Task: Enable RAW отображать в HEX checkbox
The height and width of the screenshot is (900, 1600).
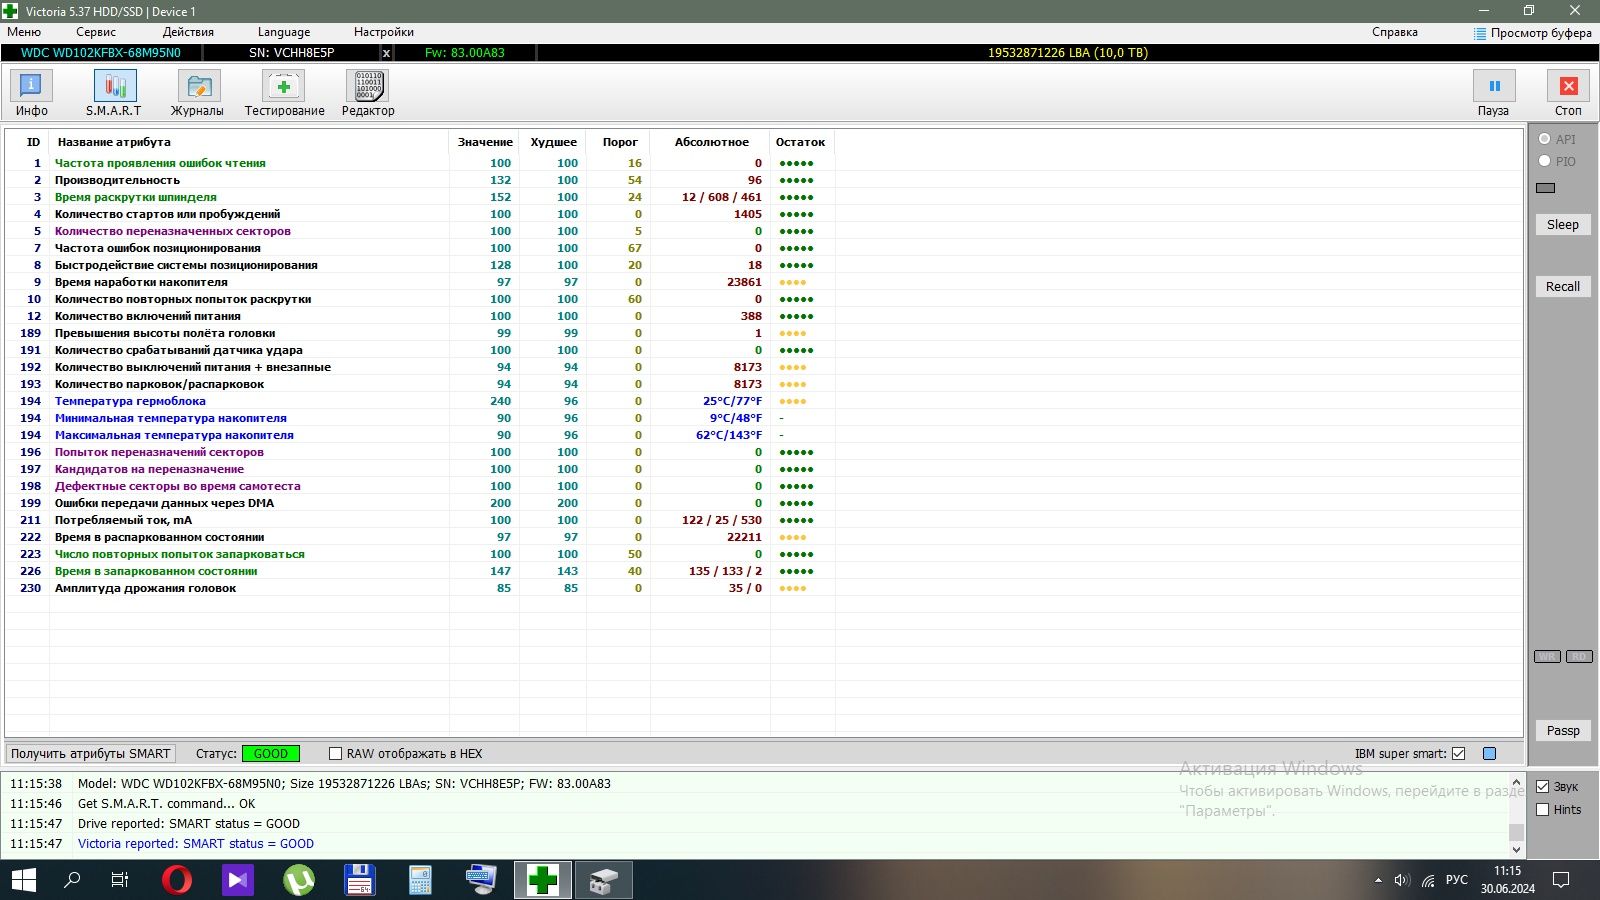Action: tap(336, 754)
